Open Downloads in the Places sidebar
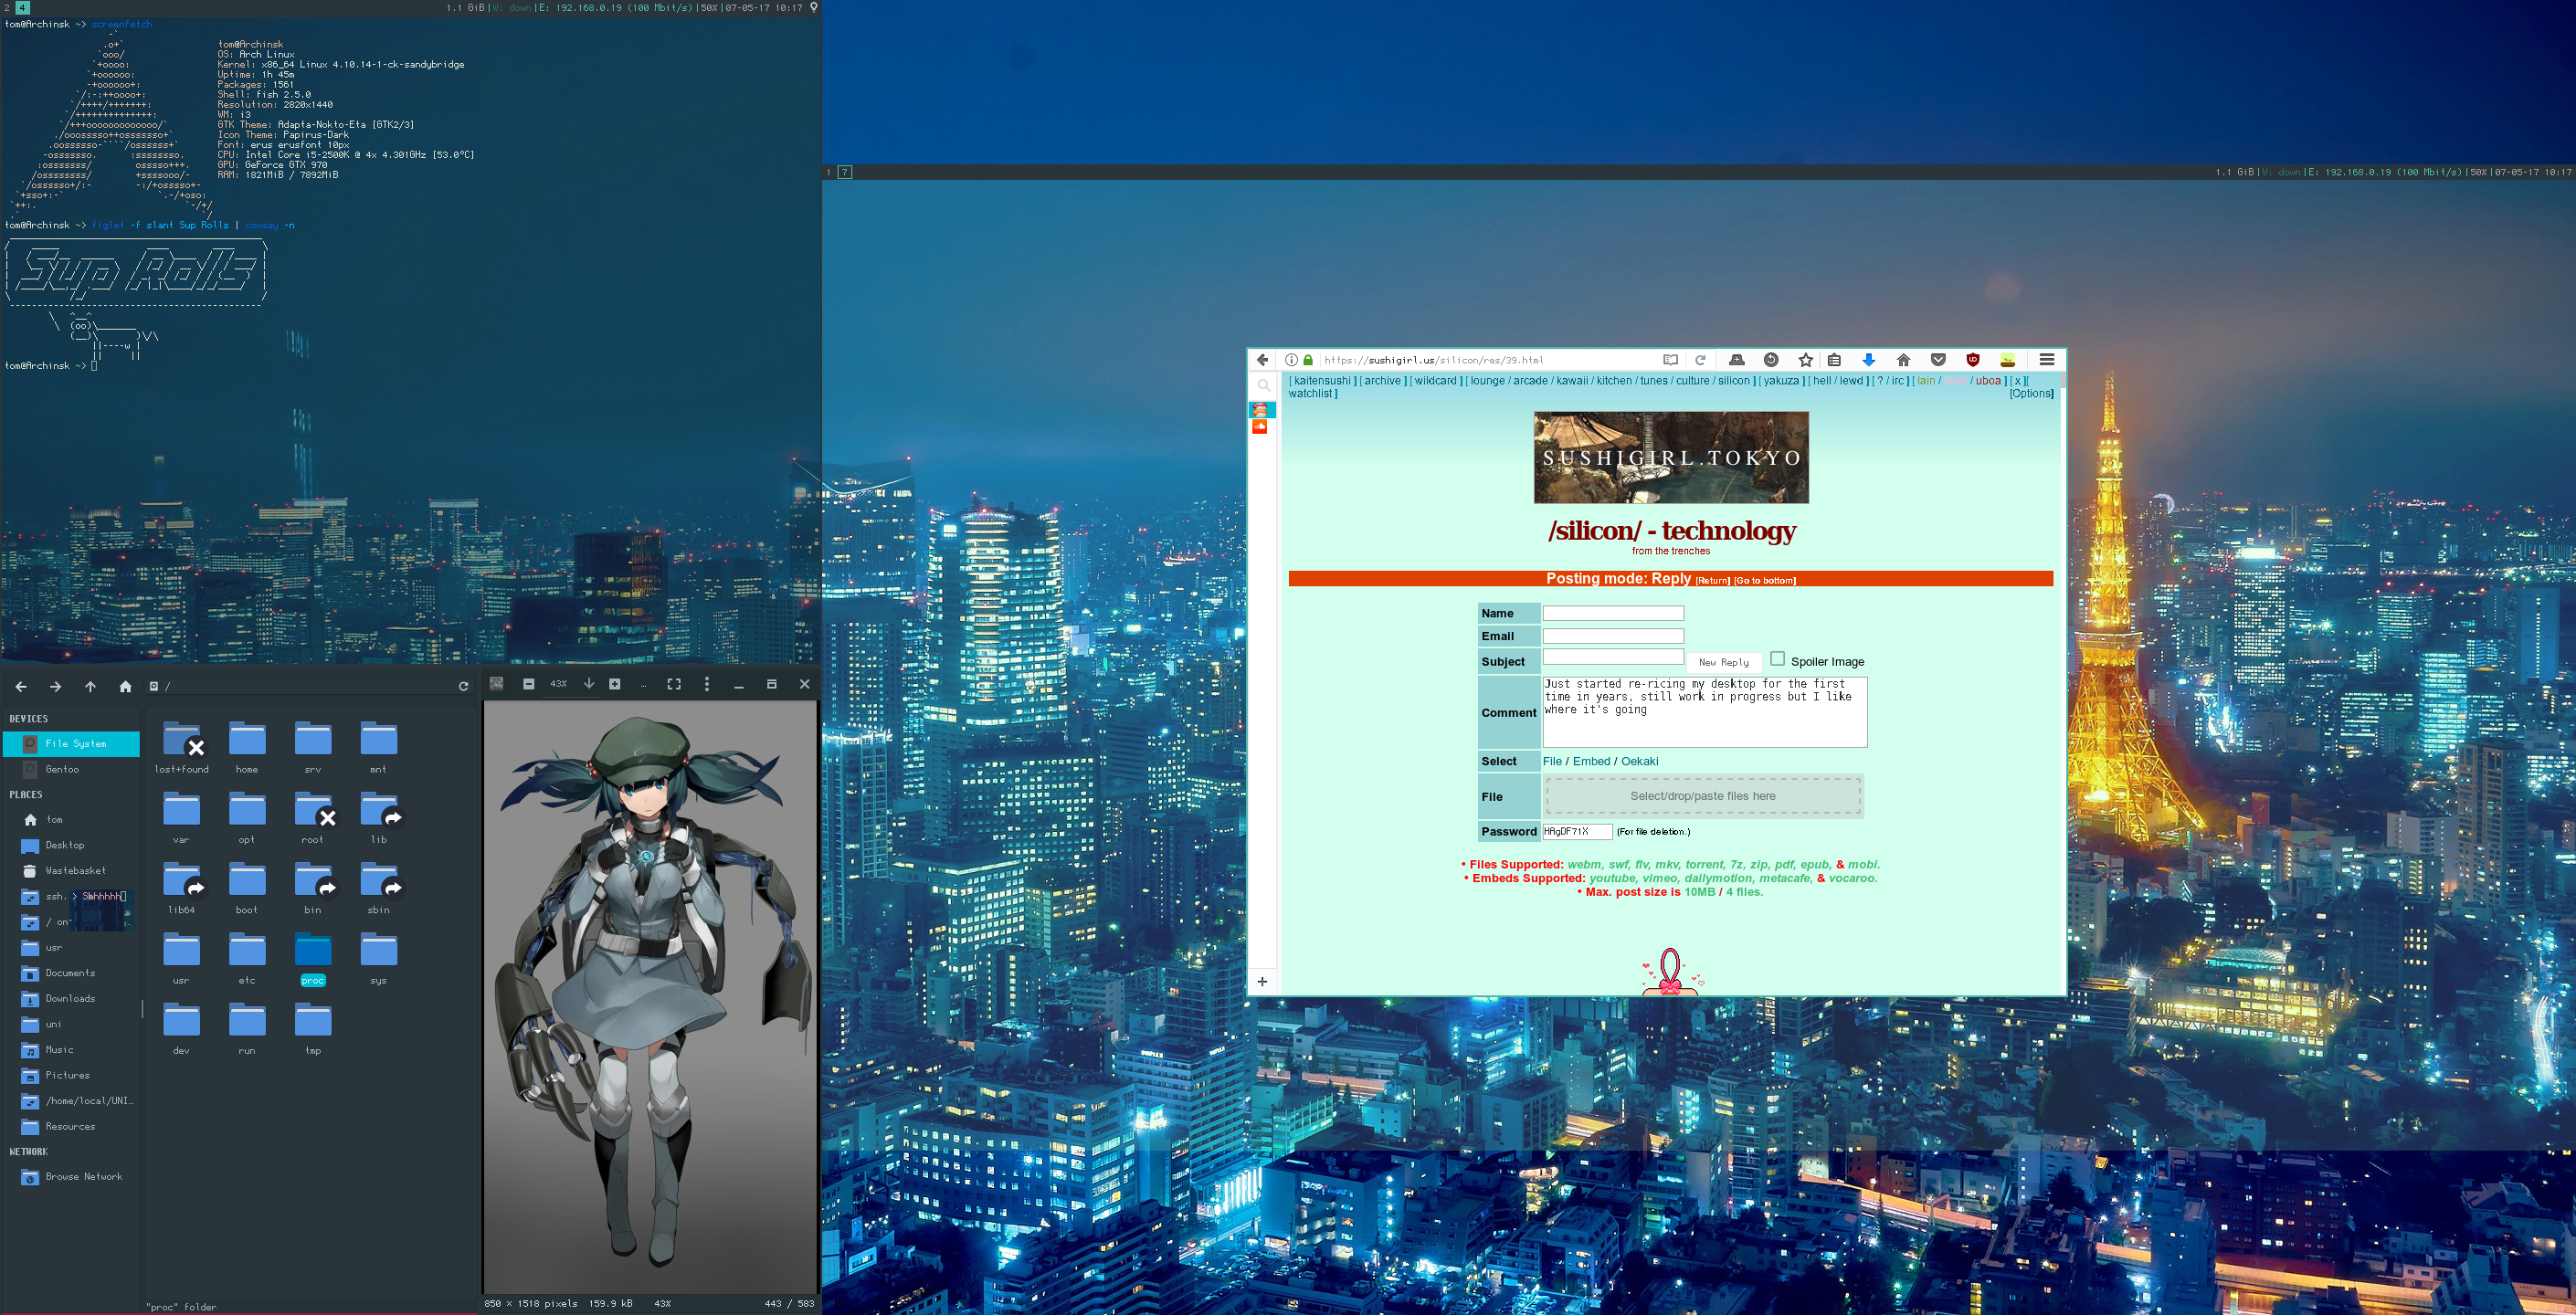The image size is (2576, 1315). coord(70,998)
